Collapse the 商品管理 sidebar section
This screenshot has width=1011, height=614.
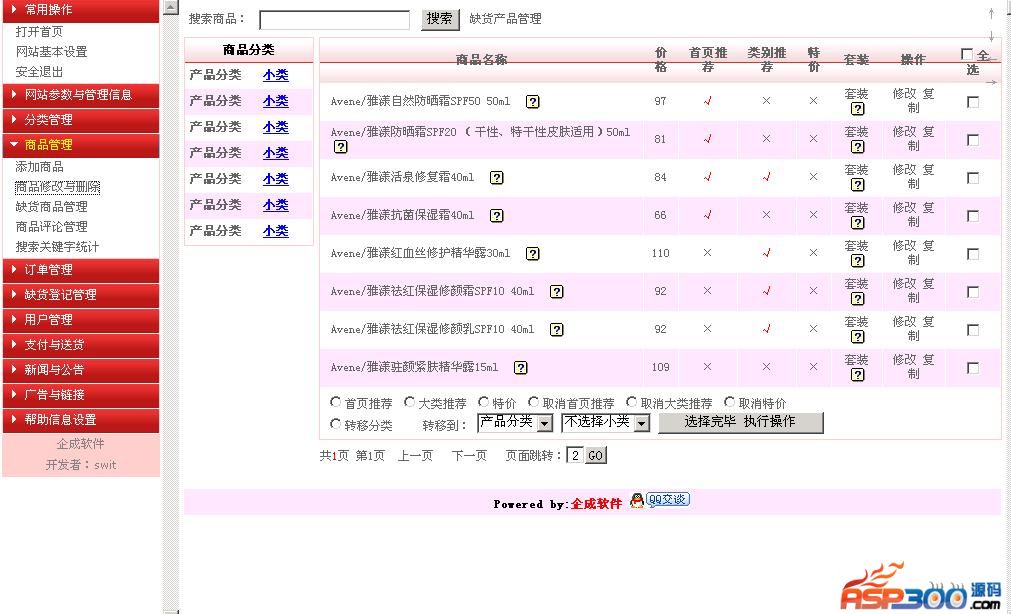point(81,145)
